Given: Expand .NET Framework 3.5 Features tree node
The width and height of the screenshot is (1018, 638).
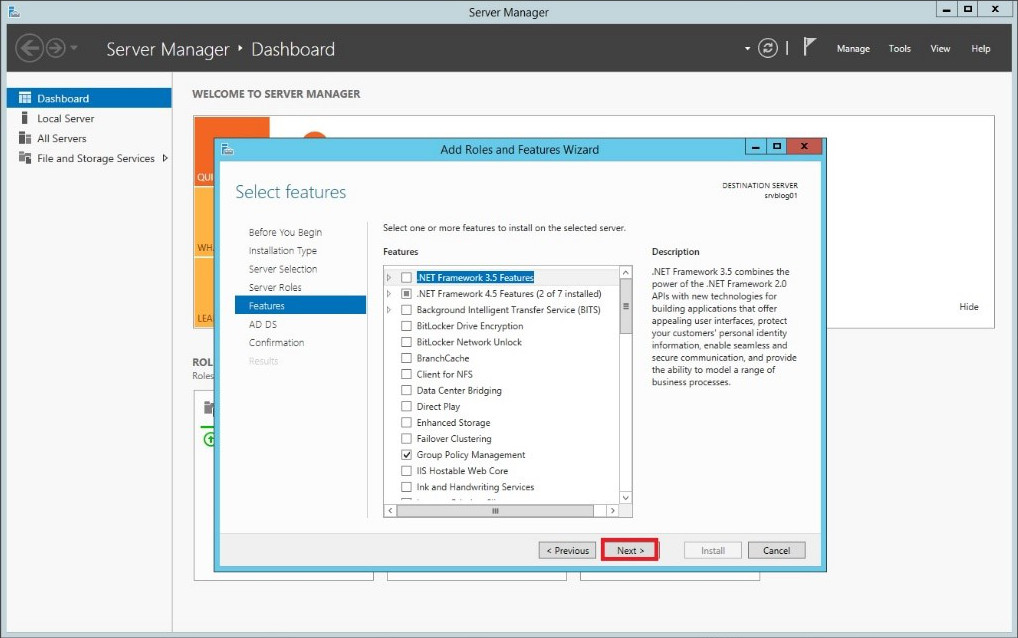Looking at the screenshot, I should coord(389,278).
